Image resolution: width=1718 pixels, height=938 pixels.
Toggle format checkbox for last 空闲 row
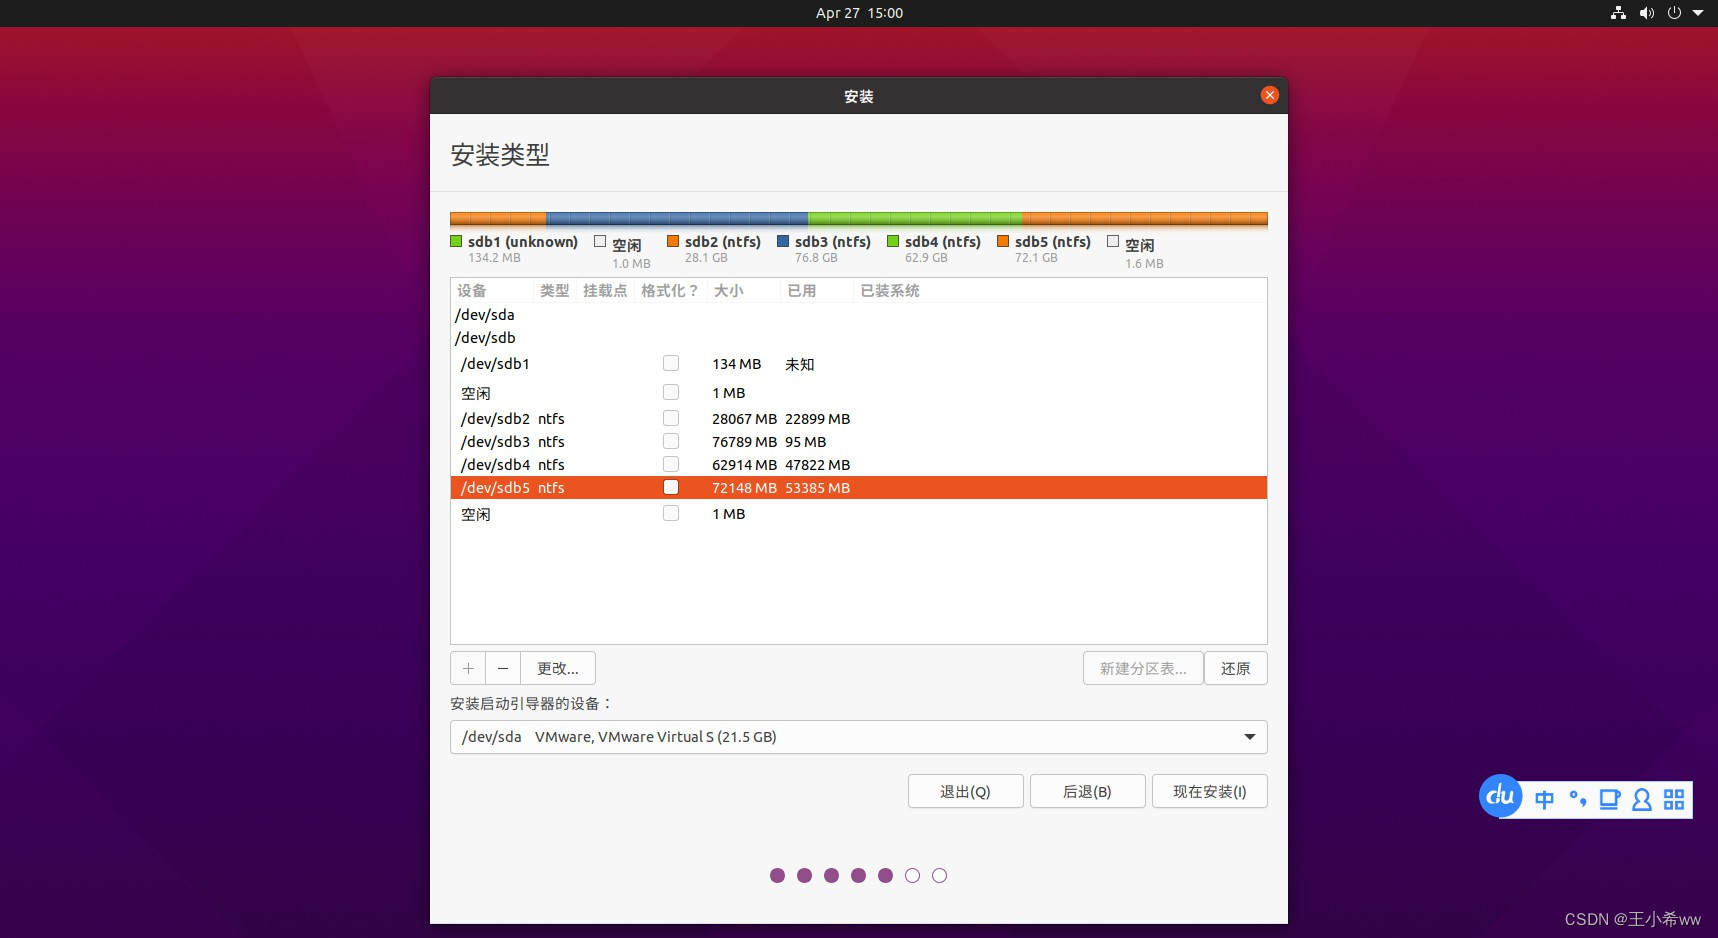coord(671,513)
